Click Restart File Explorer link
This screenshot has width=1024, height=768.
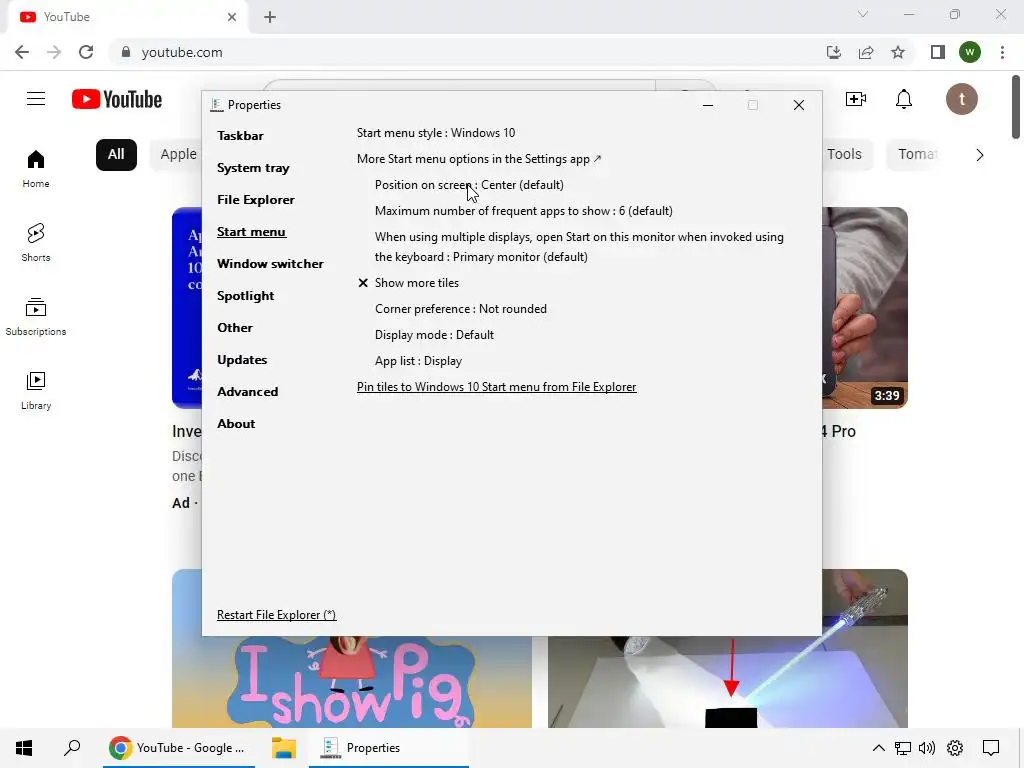click(276, 615)
